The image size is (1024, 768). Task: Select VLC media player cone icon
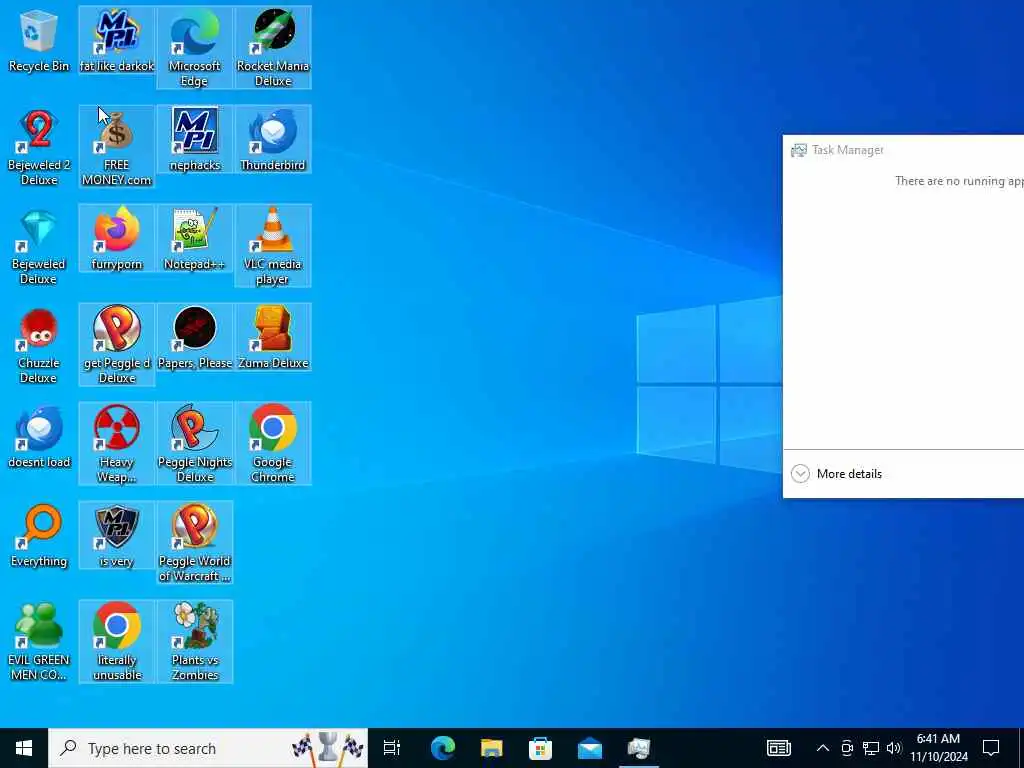pos(273,246)
